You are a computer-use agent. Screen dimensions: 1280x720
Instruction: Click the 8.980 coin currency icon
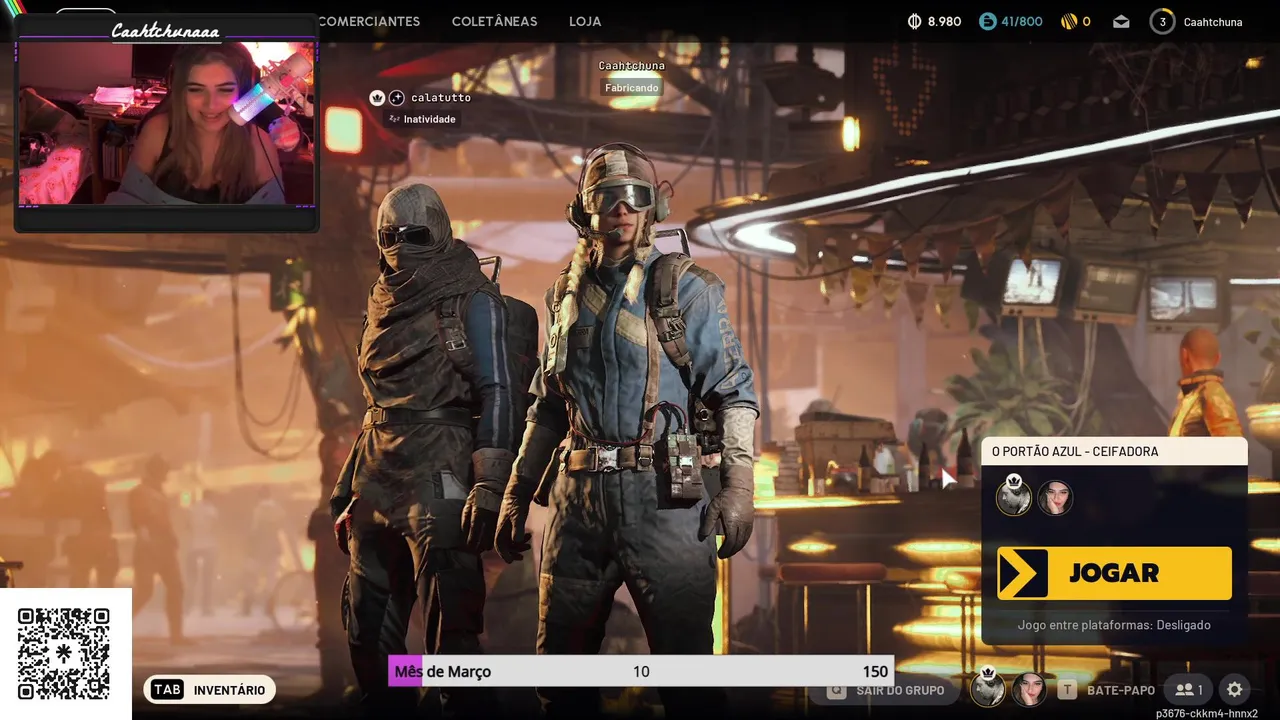click(914, 21)
